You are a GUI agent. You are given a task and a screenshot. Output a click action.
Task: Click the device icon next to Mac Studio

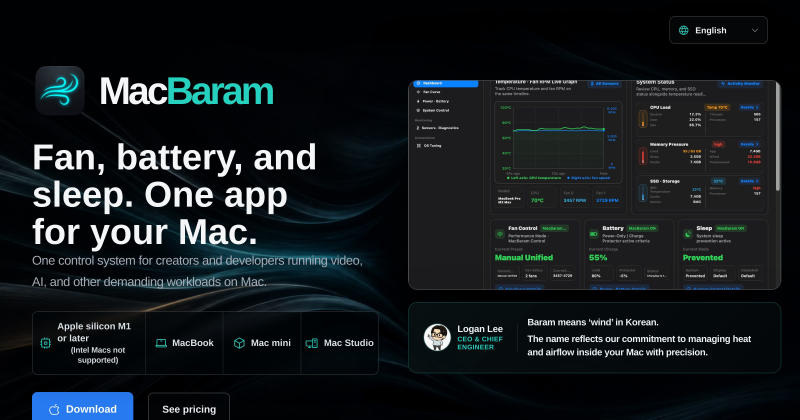point(312,343)
